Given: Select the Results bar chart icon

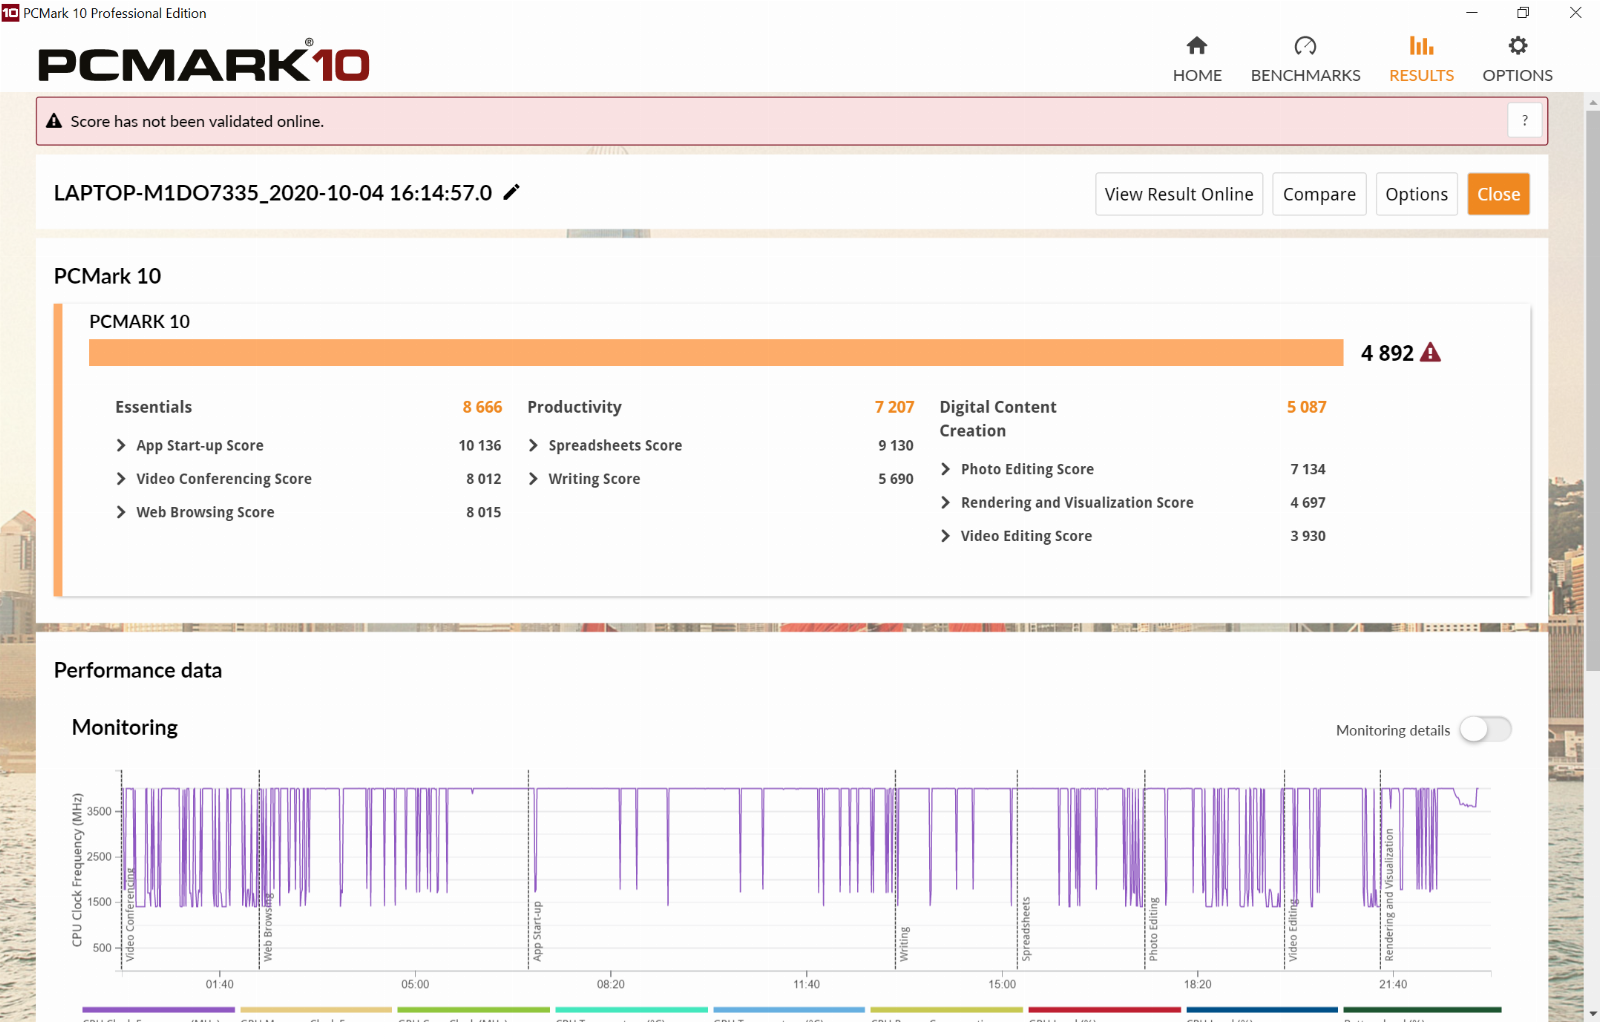Looking at the screenshot, I should pyautogui.click(x=1421, y=45).
